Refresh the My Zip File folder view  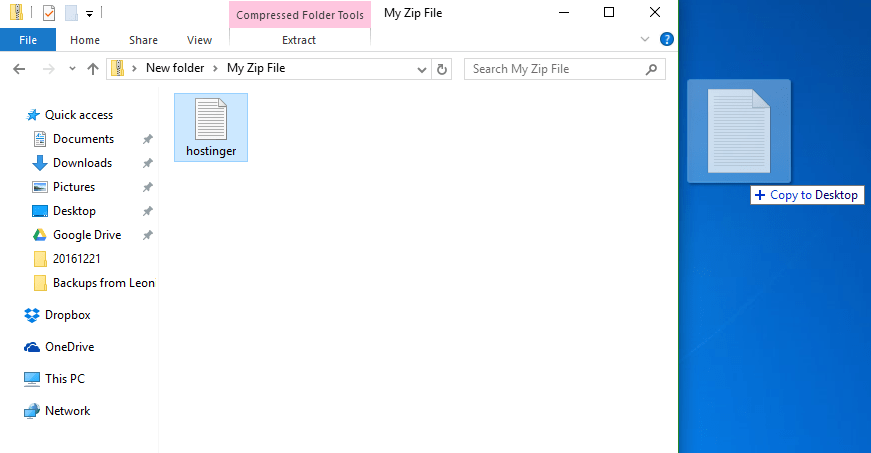(x=444, y=69)
